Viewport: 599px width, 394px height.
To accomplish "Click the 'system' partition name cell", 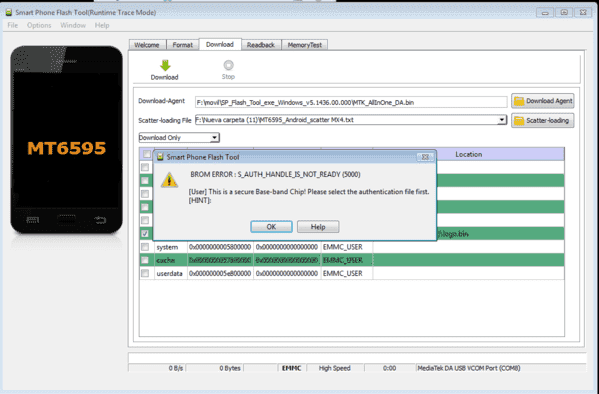I will (x=171, y=247).
